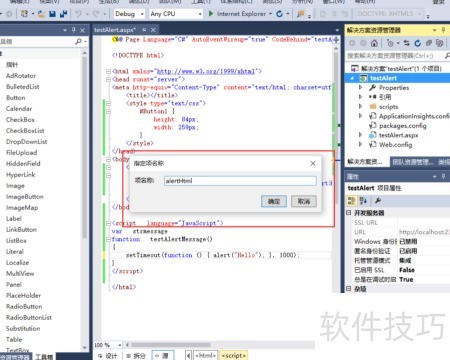
Task: Click the <html> breadcrumb tag
Action: pos(206,356)
